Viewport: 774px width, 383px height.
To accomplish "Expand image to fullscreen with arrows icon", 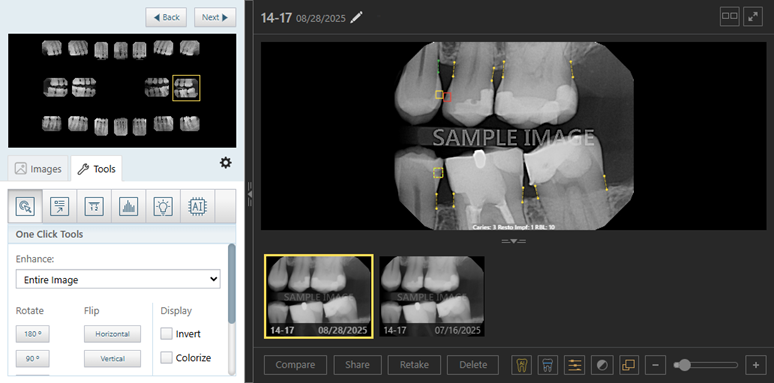I will pos(753,16).
